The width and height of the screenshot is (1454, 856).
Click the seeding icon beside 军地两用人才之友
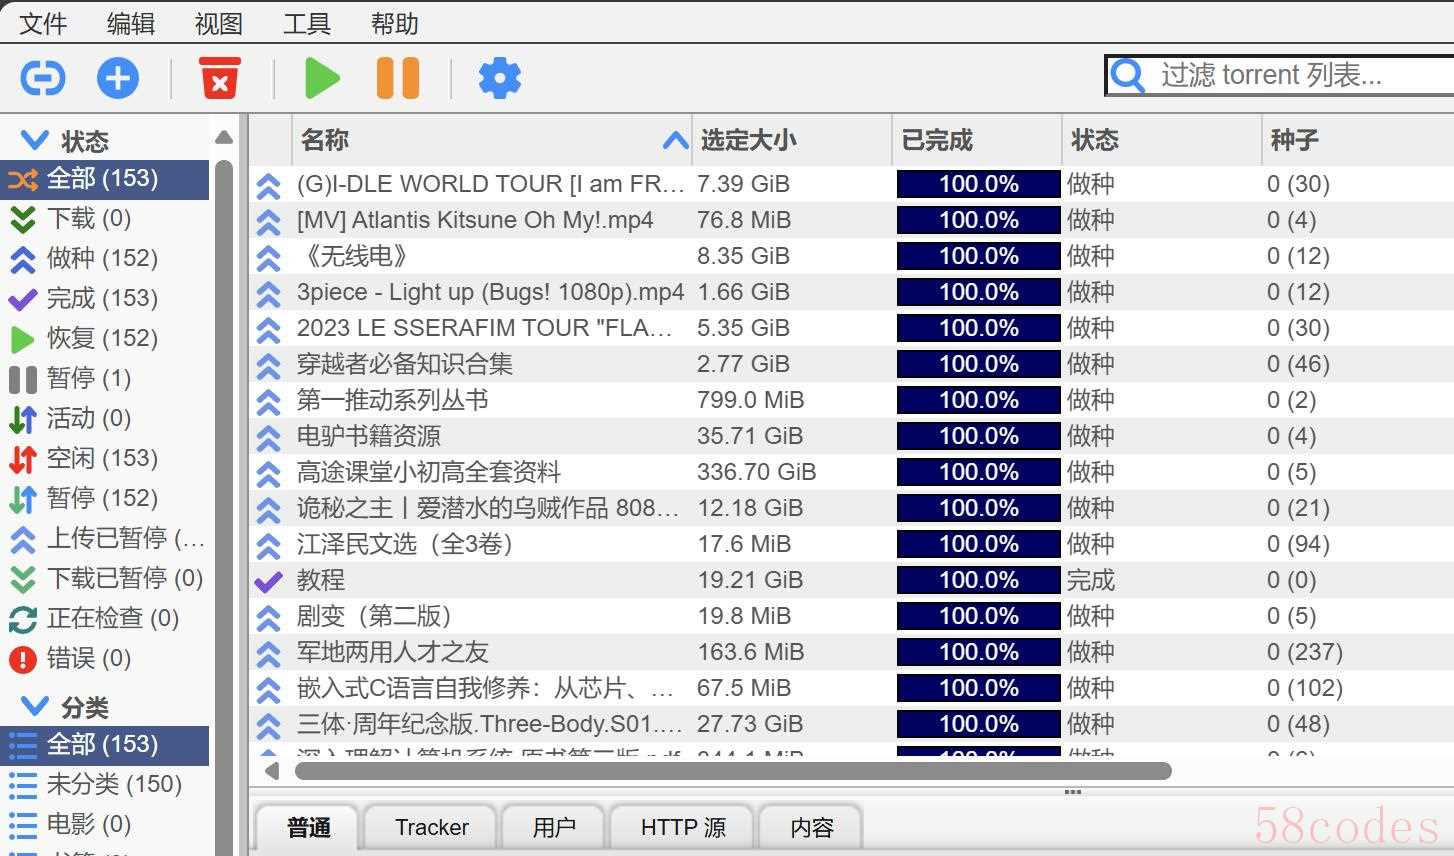click(268, 653)
